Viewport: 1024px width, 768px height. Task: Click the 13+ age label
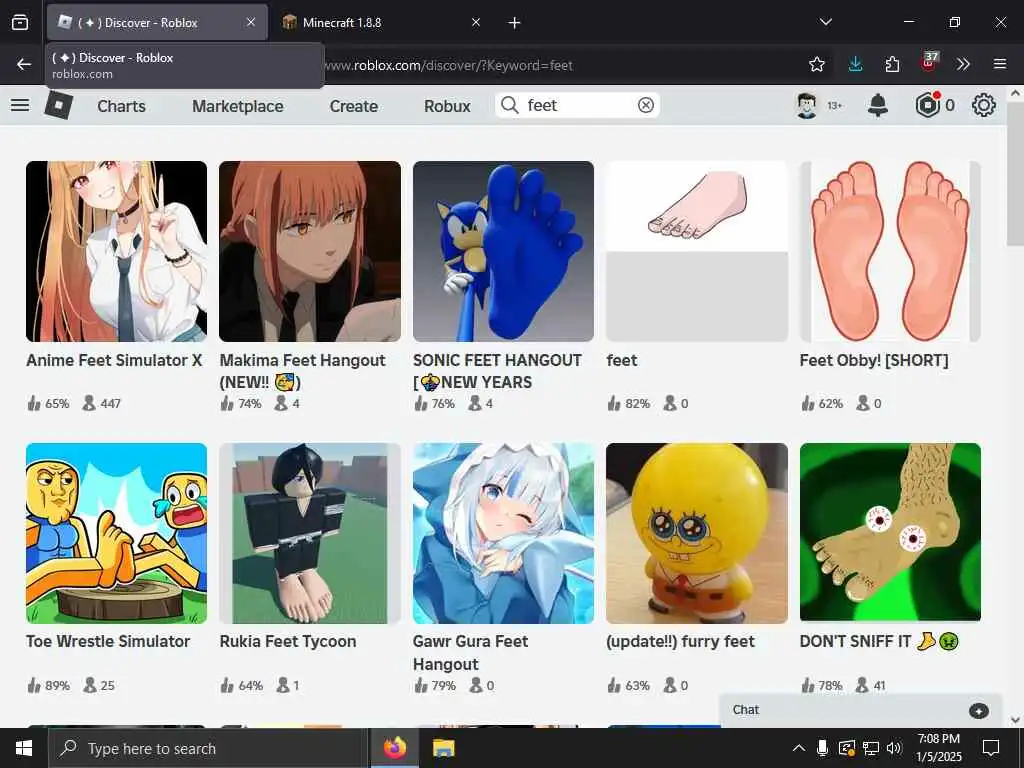click(x=835, y=106)
